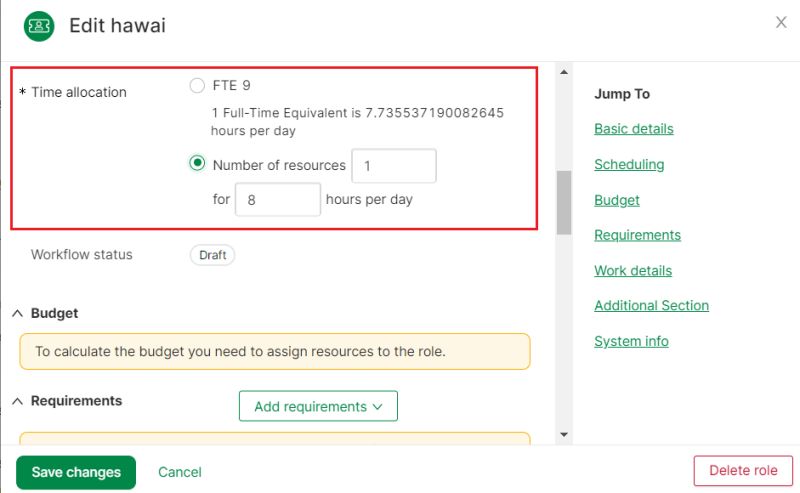Viewport: 800px width, 493px height.
Task: Collapse the Budget section
Action: pos(17,313)
